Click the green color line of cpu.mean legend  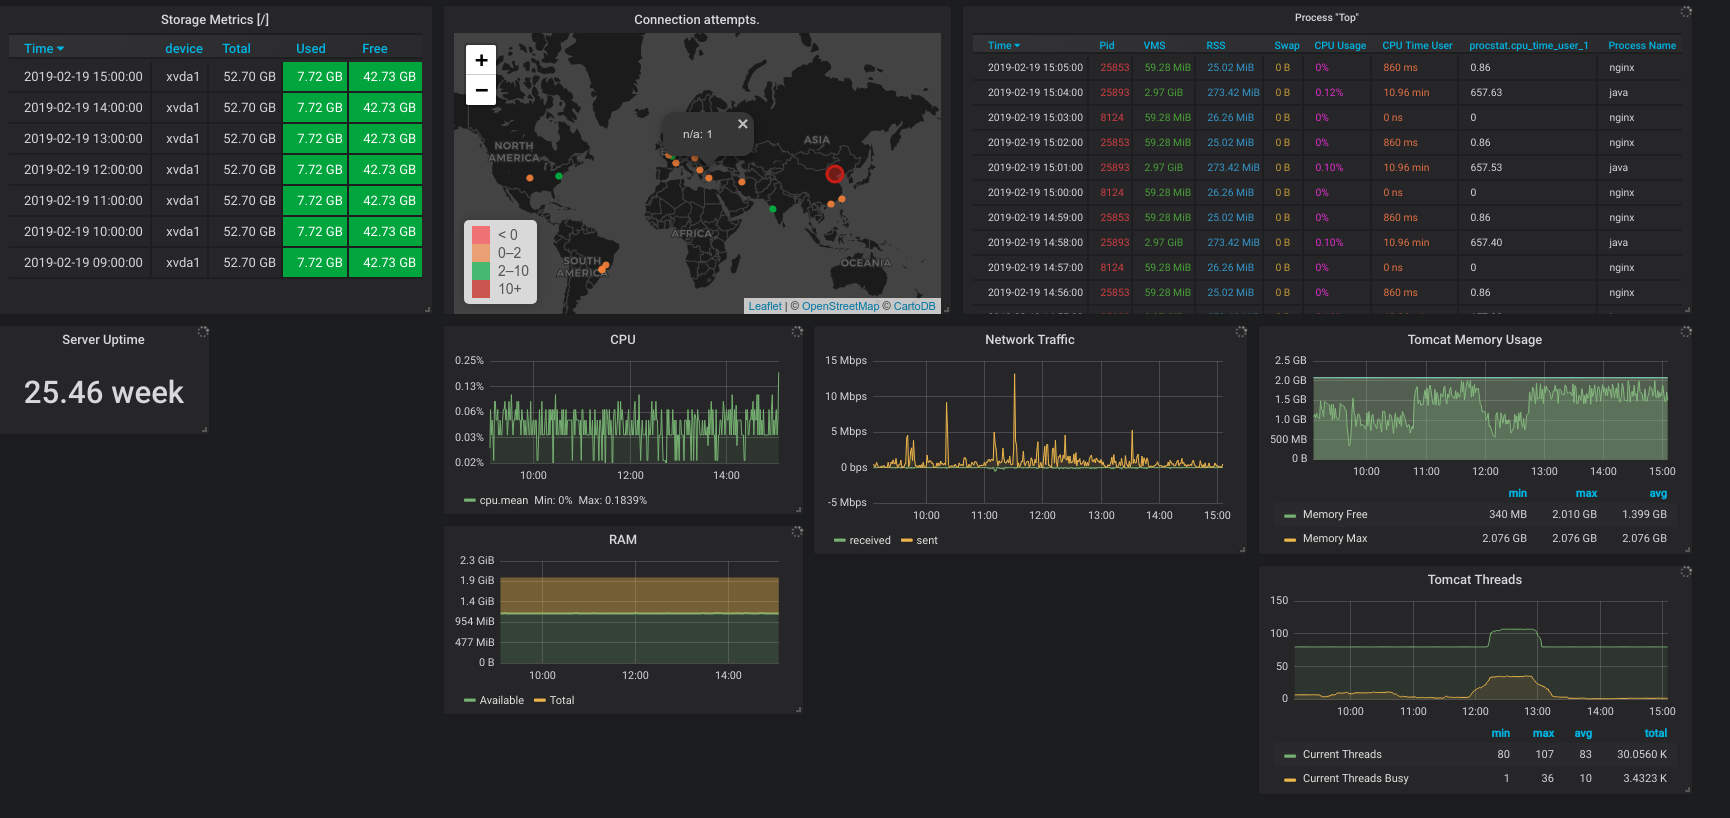(x=470, y=501)
